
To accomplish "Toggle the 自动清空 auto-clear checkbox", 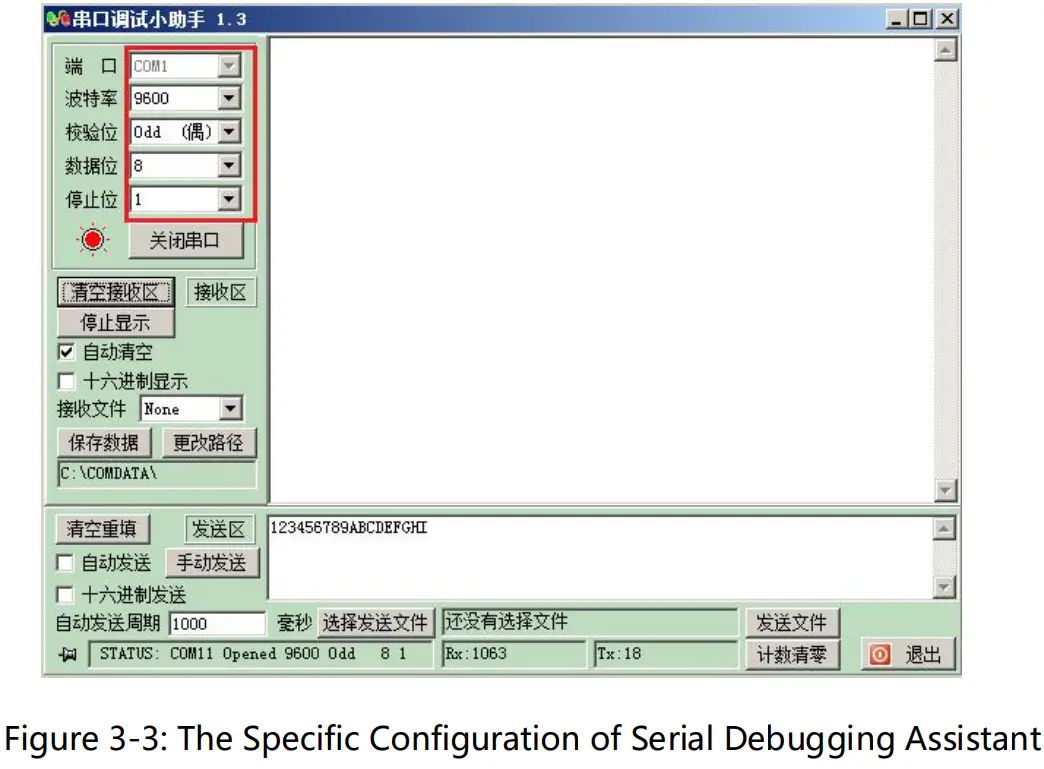I will pyautogui.click(x=65, y=352).
